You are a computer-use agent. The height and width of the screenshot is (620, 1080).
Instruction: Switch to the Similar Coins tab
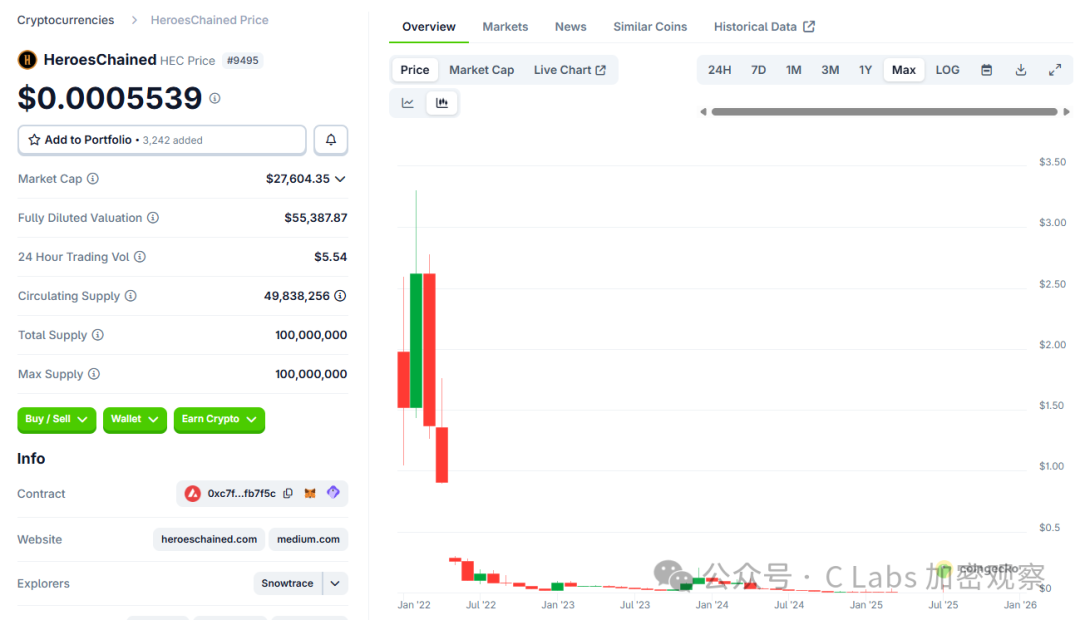point(650,27)
